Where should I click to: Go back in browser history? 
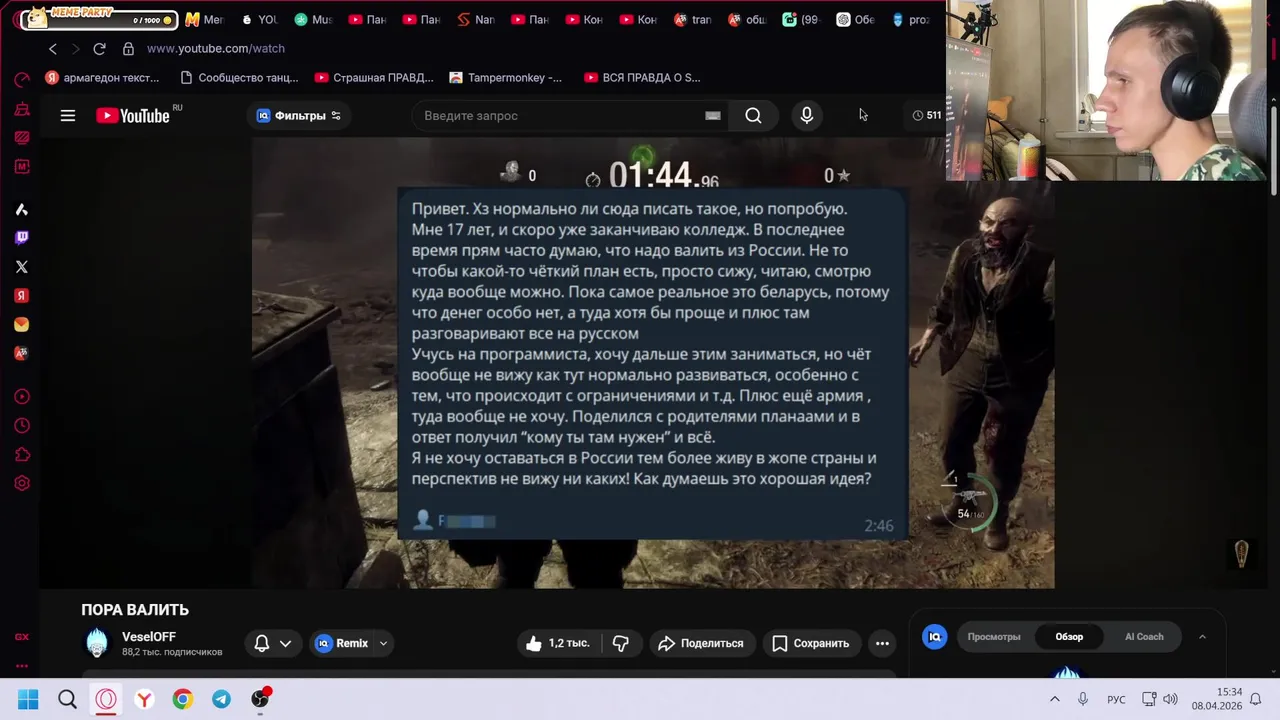(x=53, y=48)
